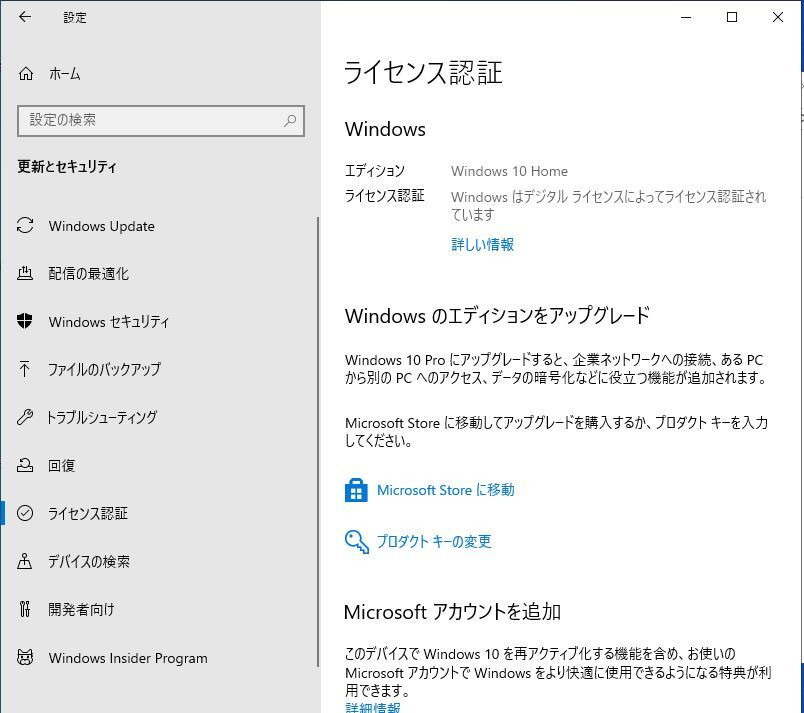Click プロダクト キーの変更 link
This screenshot has height=713, width=804.
pyautogui.click(x=434, y=541)
